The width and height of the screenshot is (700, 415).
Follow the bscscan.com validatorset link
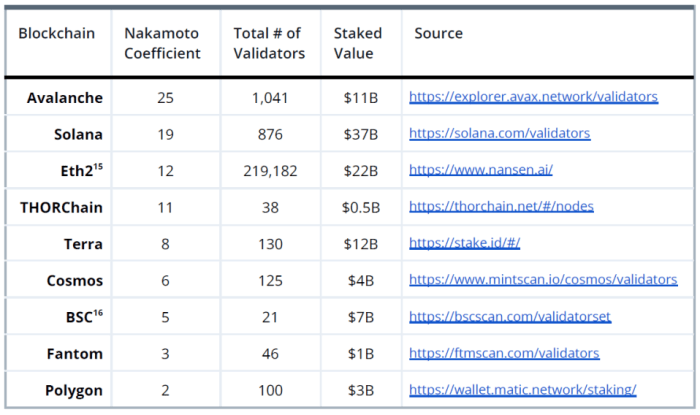510,317
